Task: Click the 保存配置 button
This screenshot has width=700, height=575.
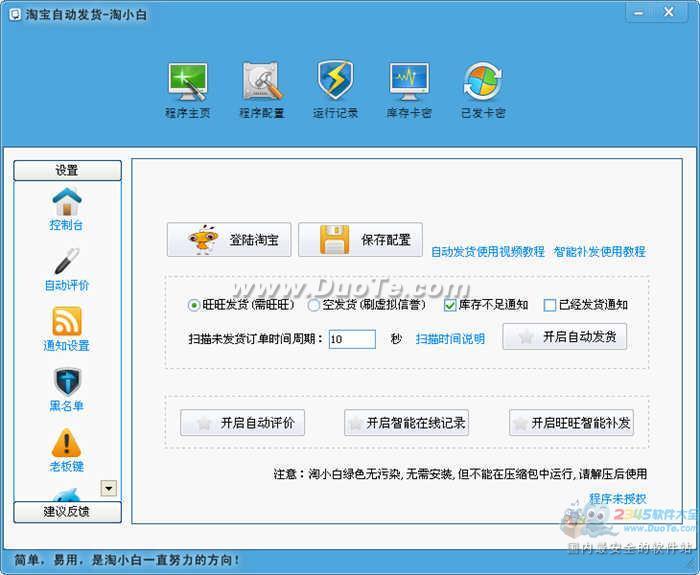Action: pyautogui.click(x=360, y=240)
